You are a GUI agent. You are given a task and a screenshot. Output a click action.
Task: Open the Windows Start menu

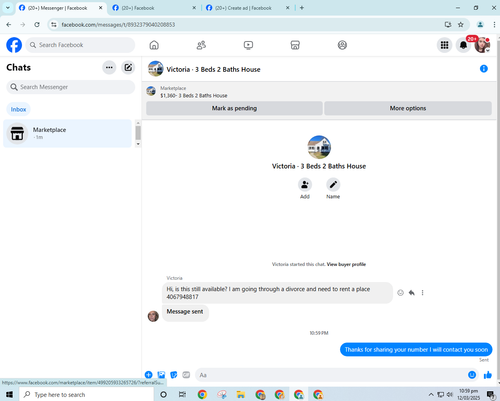[9, 394]
